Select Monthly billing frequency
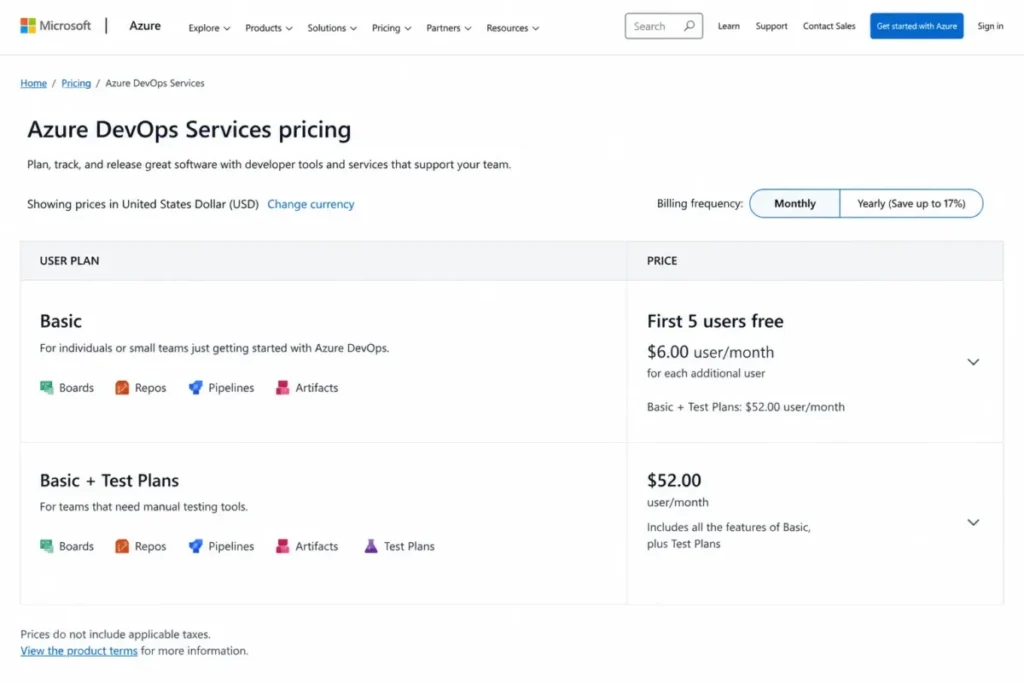1024x683 pixels. coord(795,203)
